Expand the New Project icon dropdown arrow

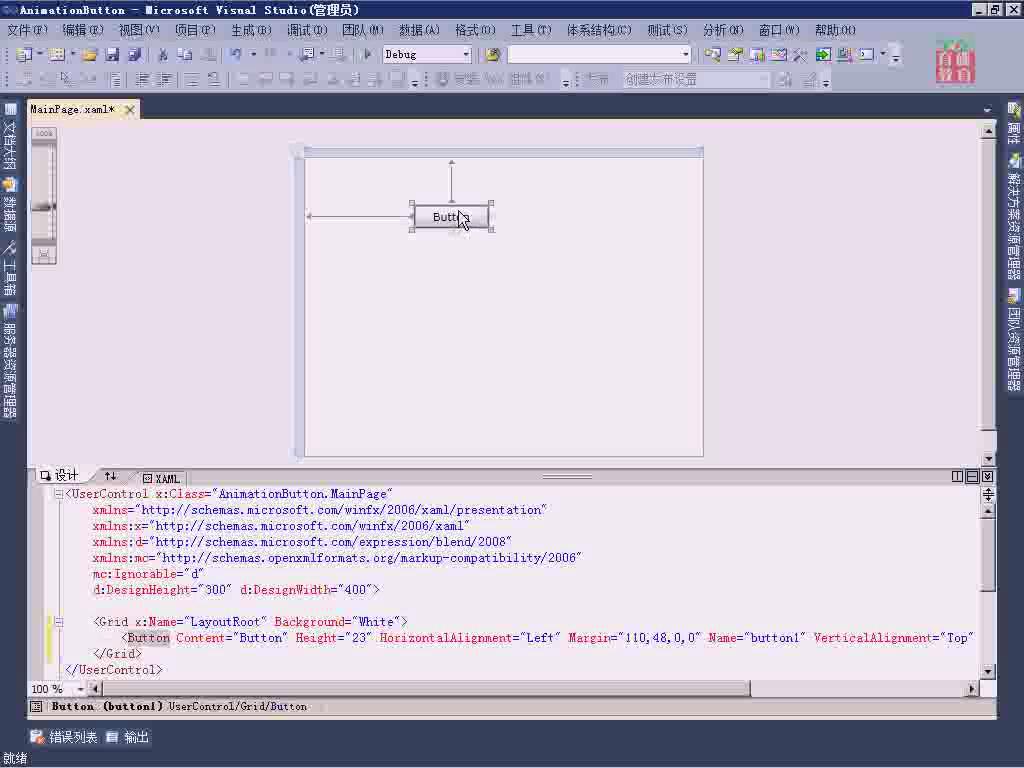pyautogui.click(x=39, y=54)
